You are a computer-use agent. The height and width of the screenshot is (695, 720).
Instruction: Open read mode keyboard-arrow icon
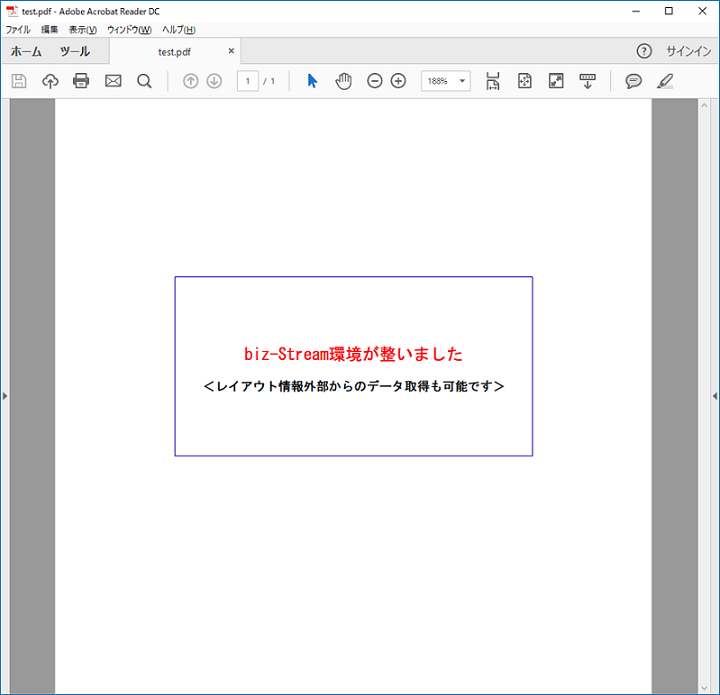coord(587,81)
